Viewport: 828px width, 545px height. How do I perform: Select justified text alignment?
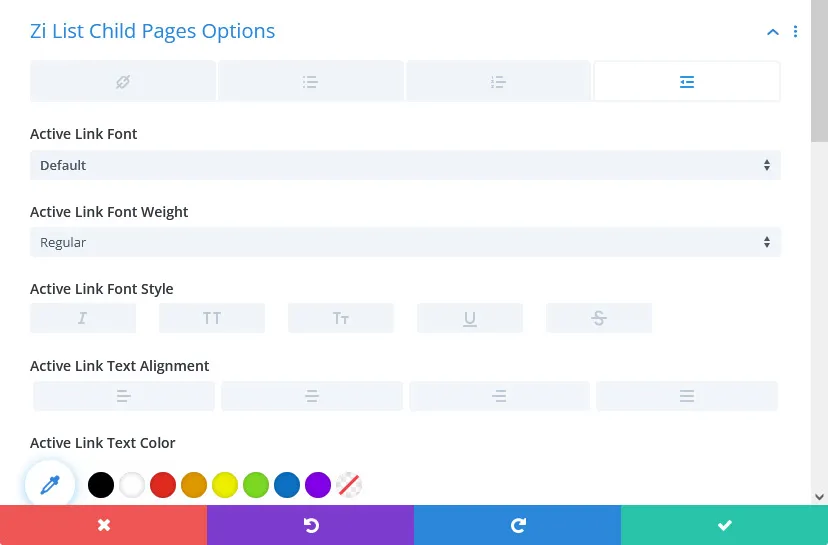click(687, 396)
